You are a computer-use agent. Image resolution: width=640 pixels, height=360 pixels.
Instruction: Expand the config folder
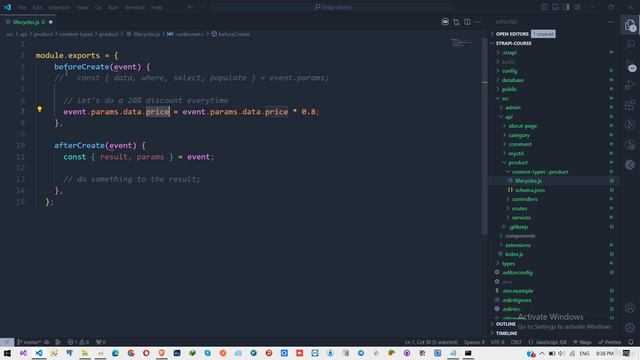509,71
